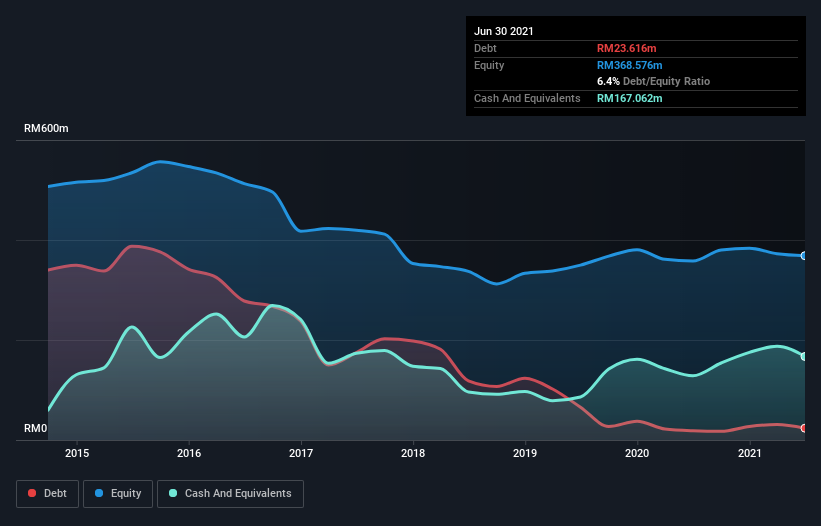The image size is (821, 526).
Task: Click the RM600m y-axis label
Action: coord(46,128)
